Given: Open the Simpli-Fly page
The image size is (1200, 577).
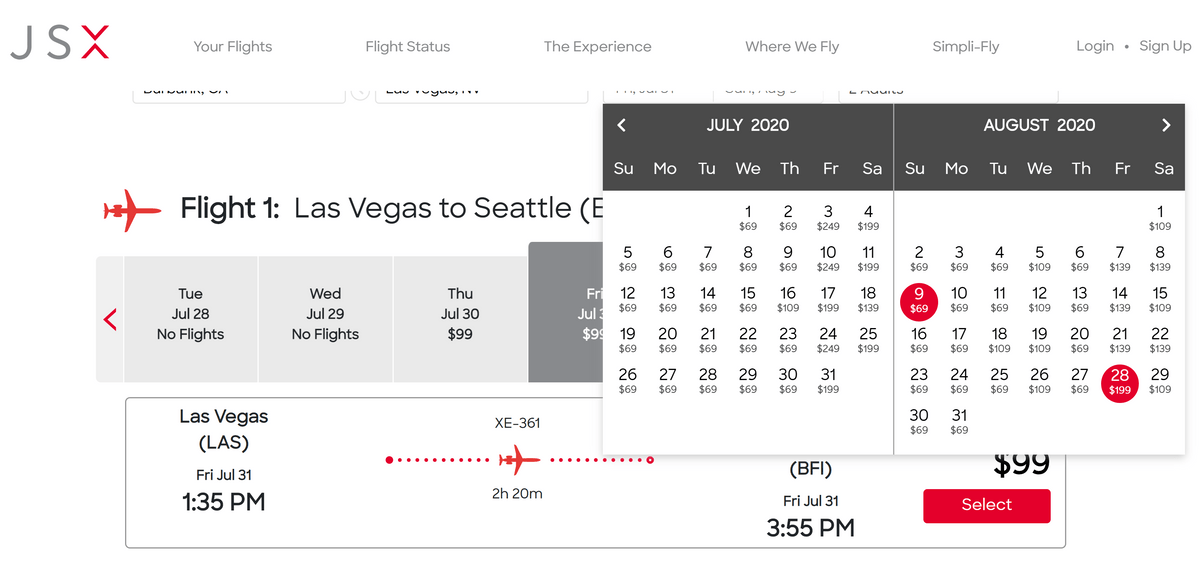Looking at the screenshot, I should [966, 46].
